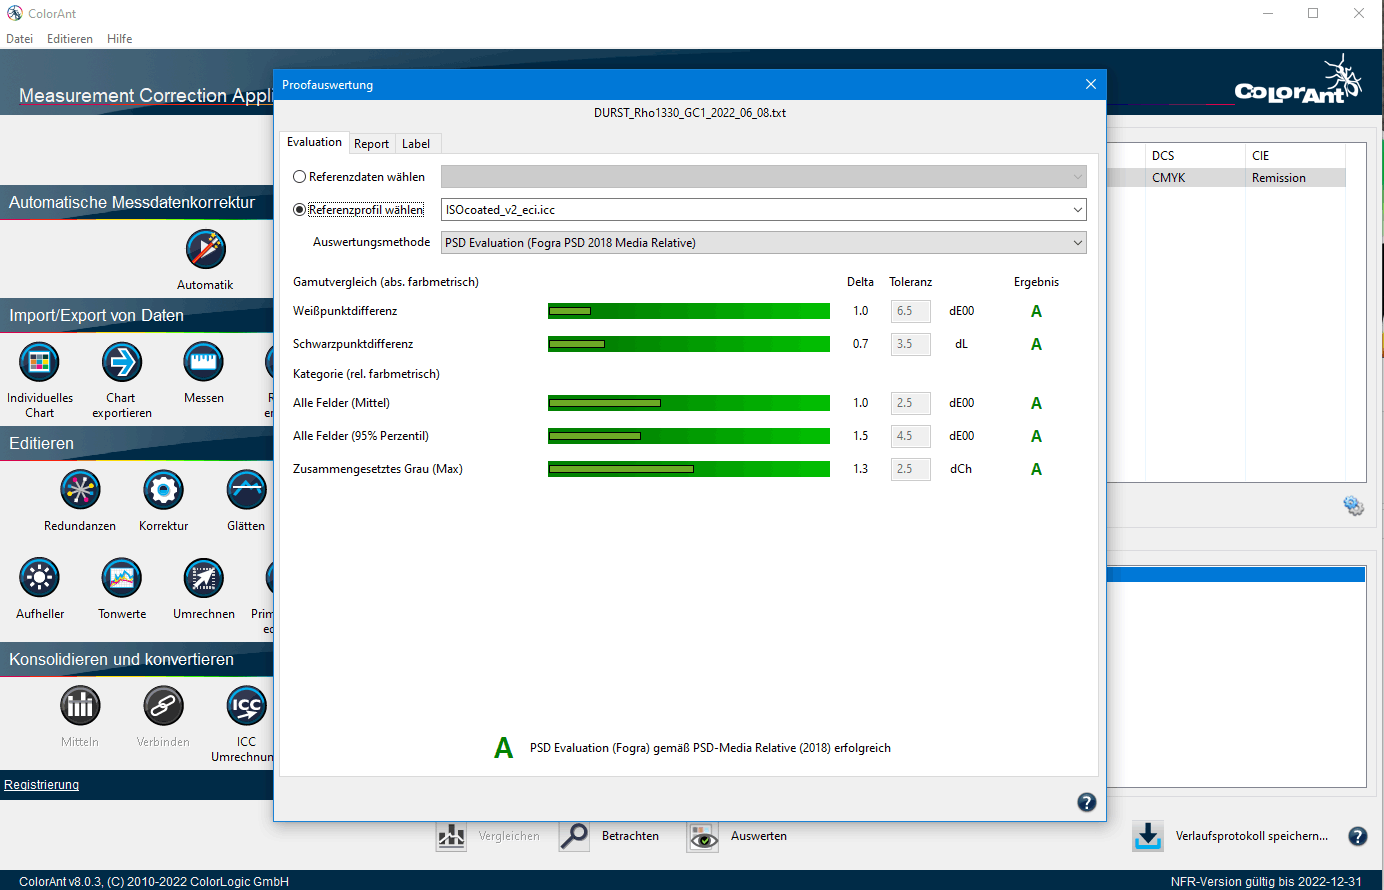Viewport: 1384px width, 890px height.
Task: Select the Referenzdaten wählen radio button
Action: click(x=300, y=177)
